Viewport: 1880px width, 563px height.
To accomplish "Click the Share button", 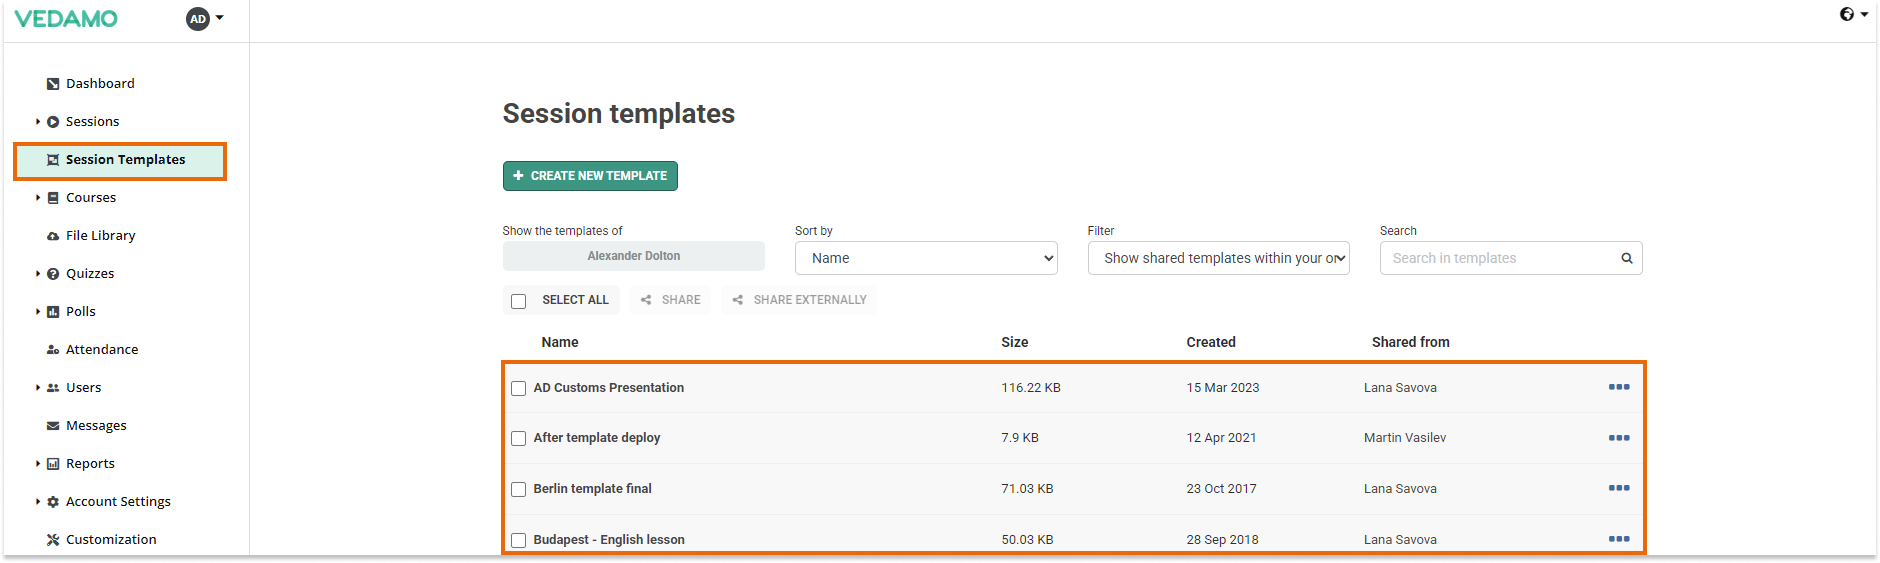I will click(670, 300).
